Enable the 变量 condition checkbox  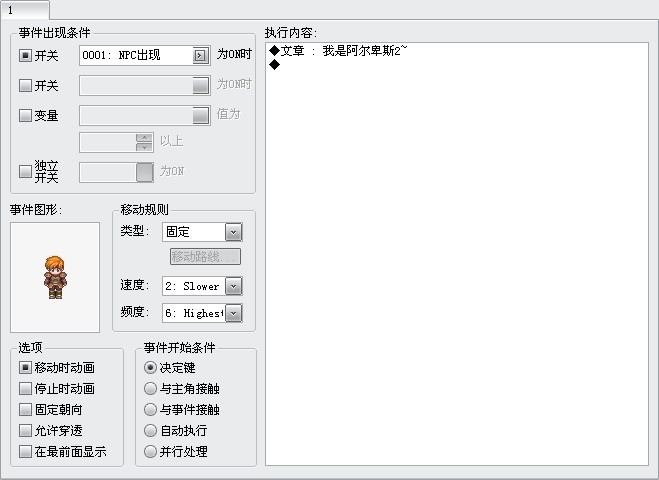(x=25, y=115)
